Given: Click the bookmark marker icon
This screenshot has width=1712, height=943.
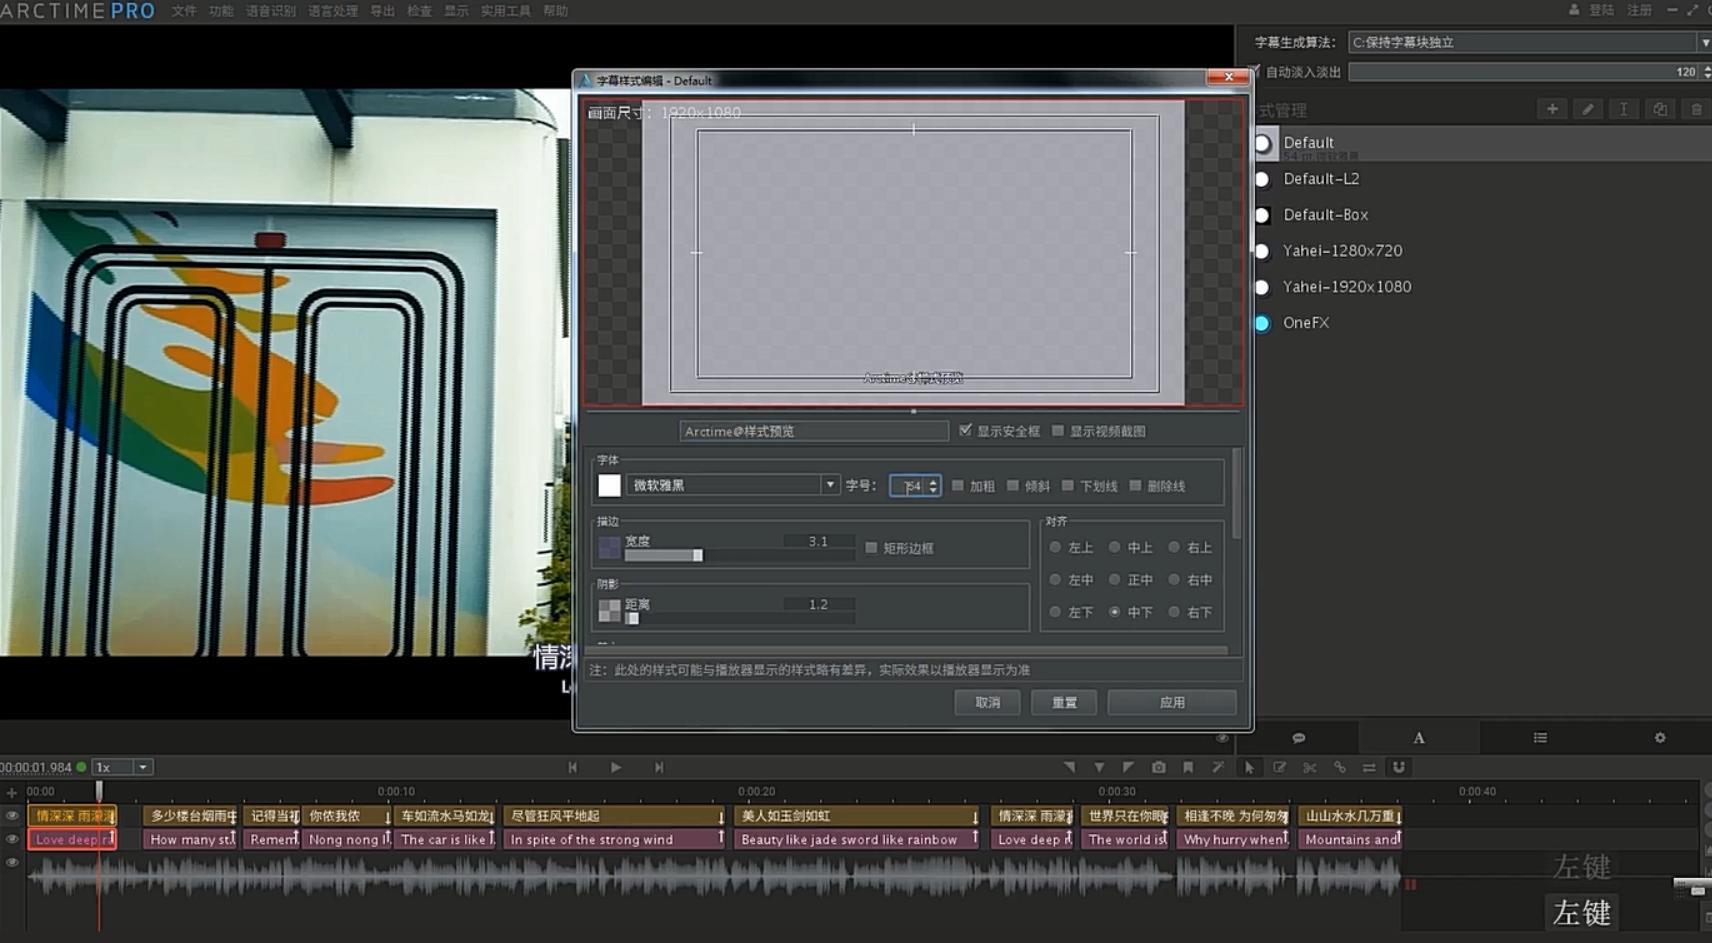Looking at the screenshot, I should tap(1188, 767).
